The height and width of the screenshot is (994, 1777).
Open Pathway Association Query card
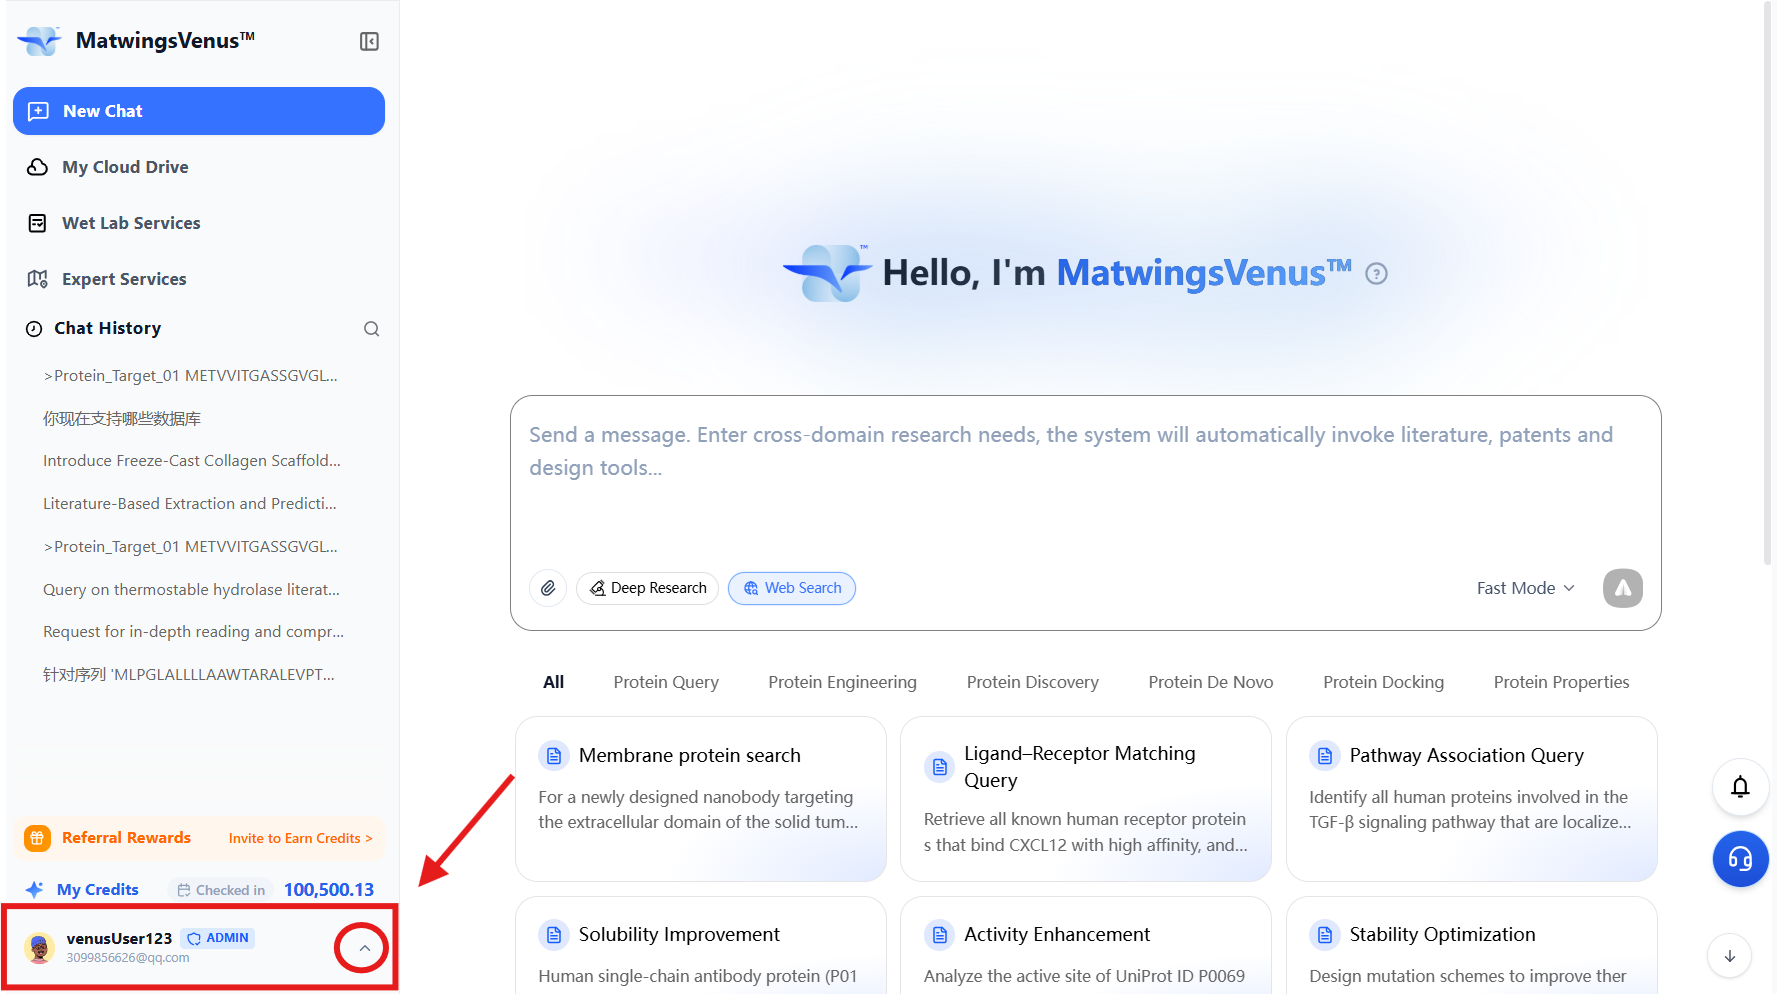pos(1472,799)
